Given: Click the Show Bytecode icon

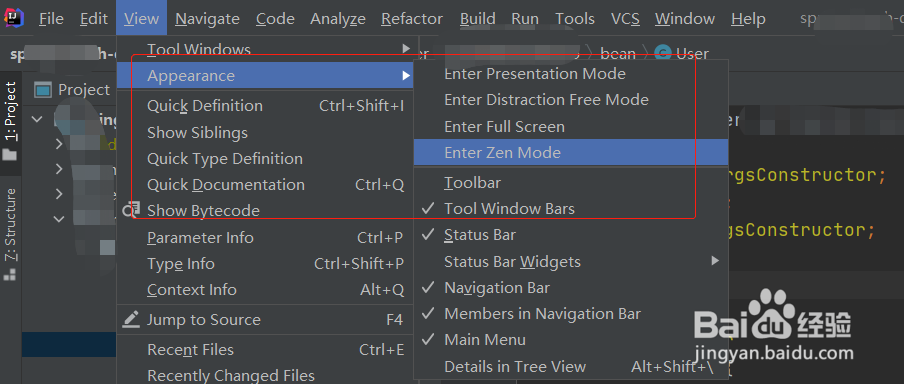Looking at the screenshot, I should click(x=132, y=210).
